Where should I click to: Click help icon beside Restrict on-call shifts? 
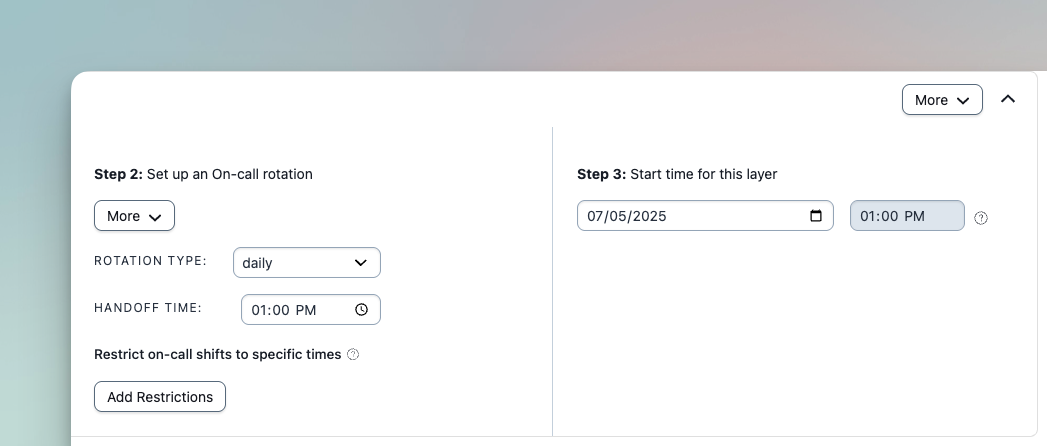353,355
